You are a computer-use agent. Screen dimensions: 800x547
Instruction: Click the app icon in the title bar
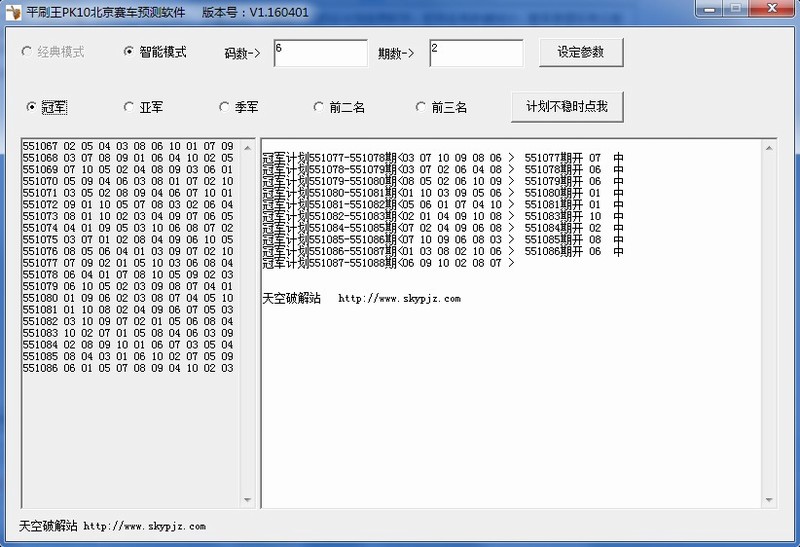point(13,12)
